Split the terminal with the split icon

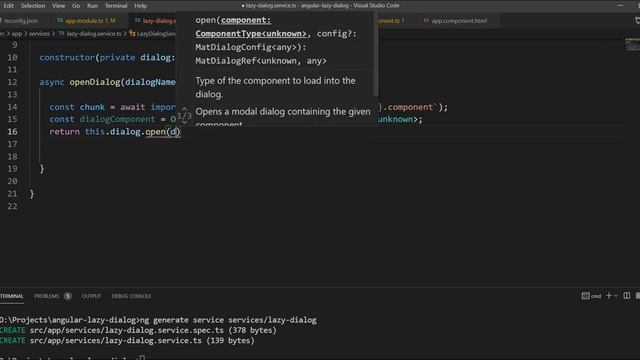[x=627, y=296]
